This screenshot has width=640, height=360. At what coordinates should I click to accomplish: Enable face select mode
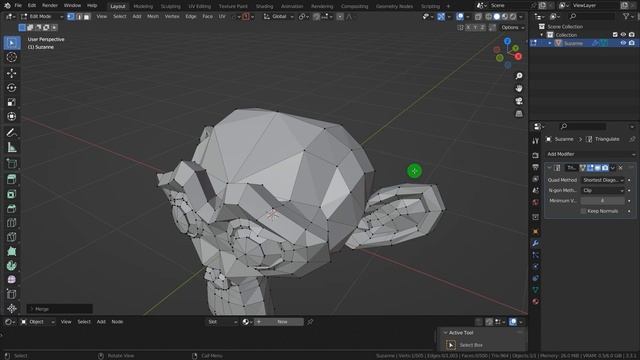click(87, 17)
